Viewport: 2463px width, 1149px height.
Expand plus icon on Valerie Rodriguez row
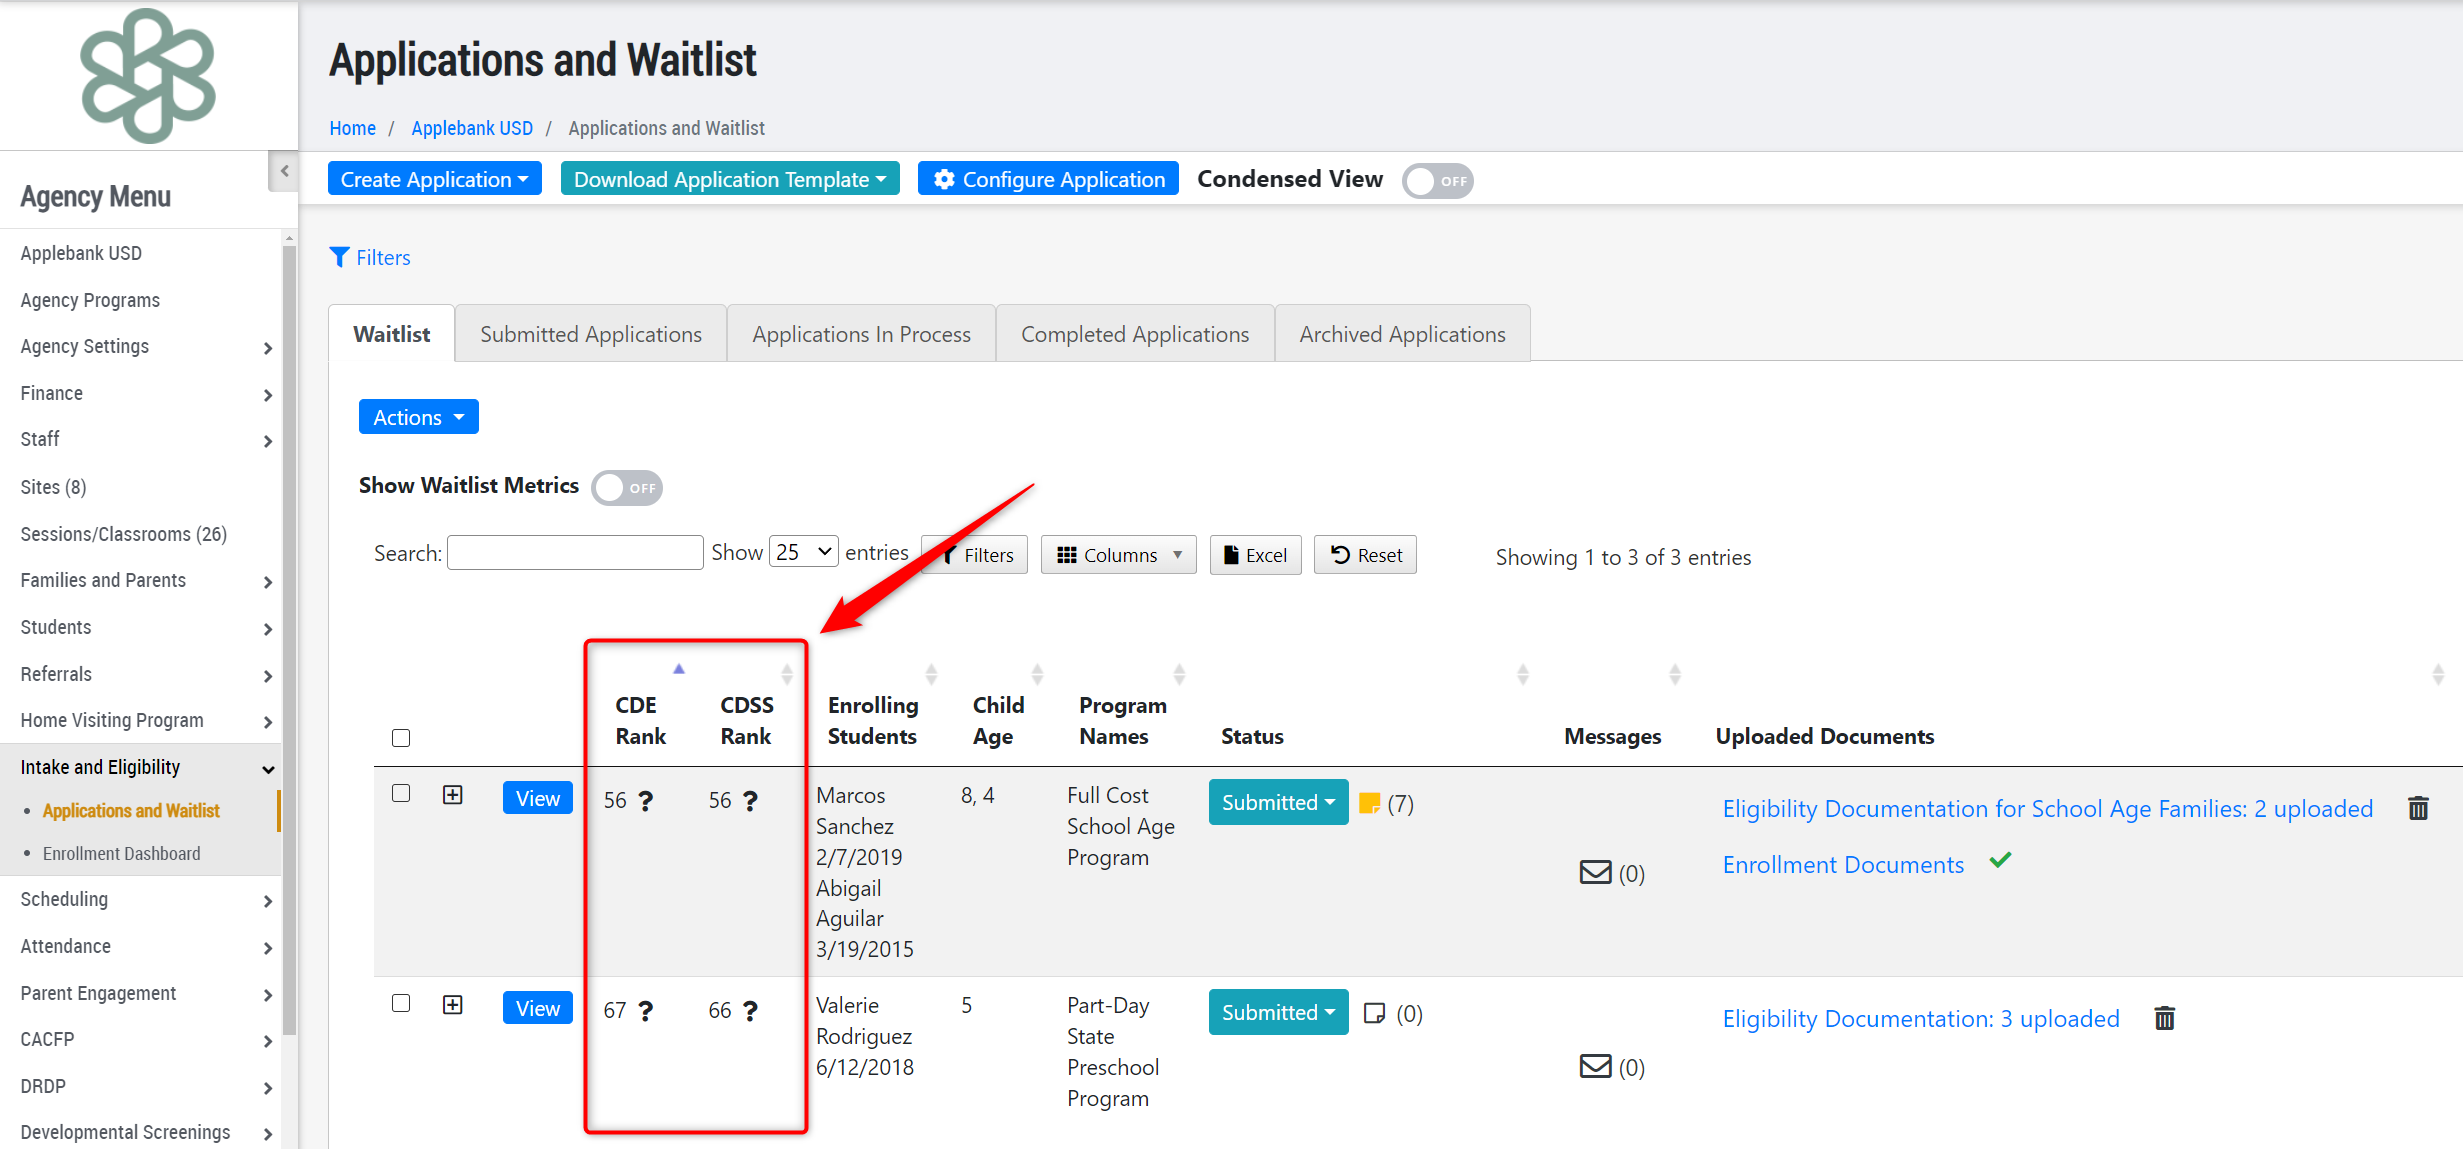[453, 1005]
